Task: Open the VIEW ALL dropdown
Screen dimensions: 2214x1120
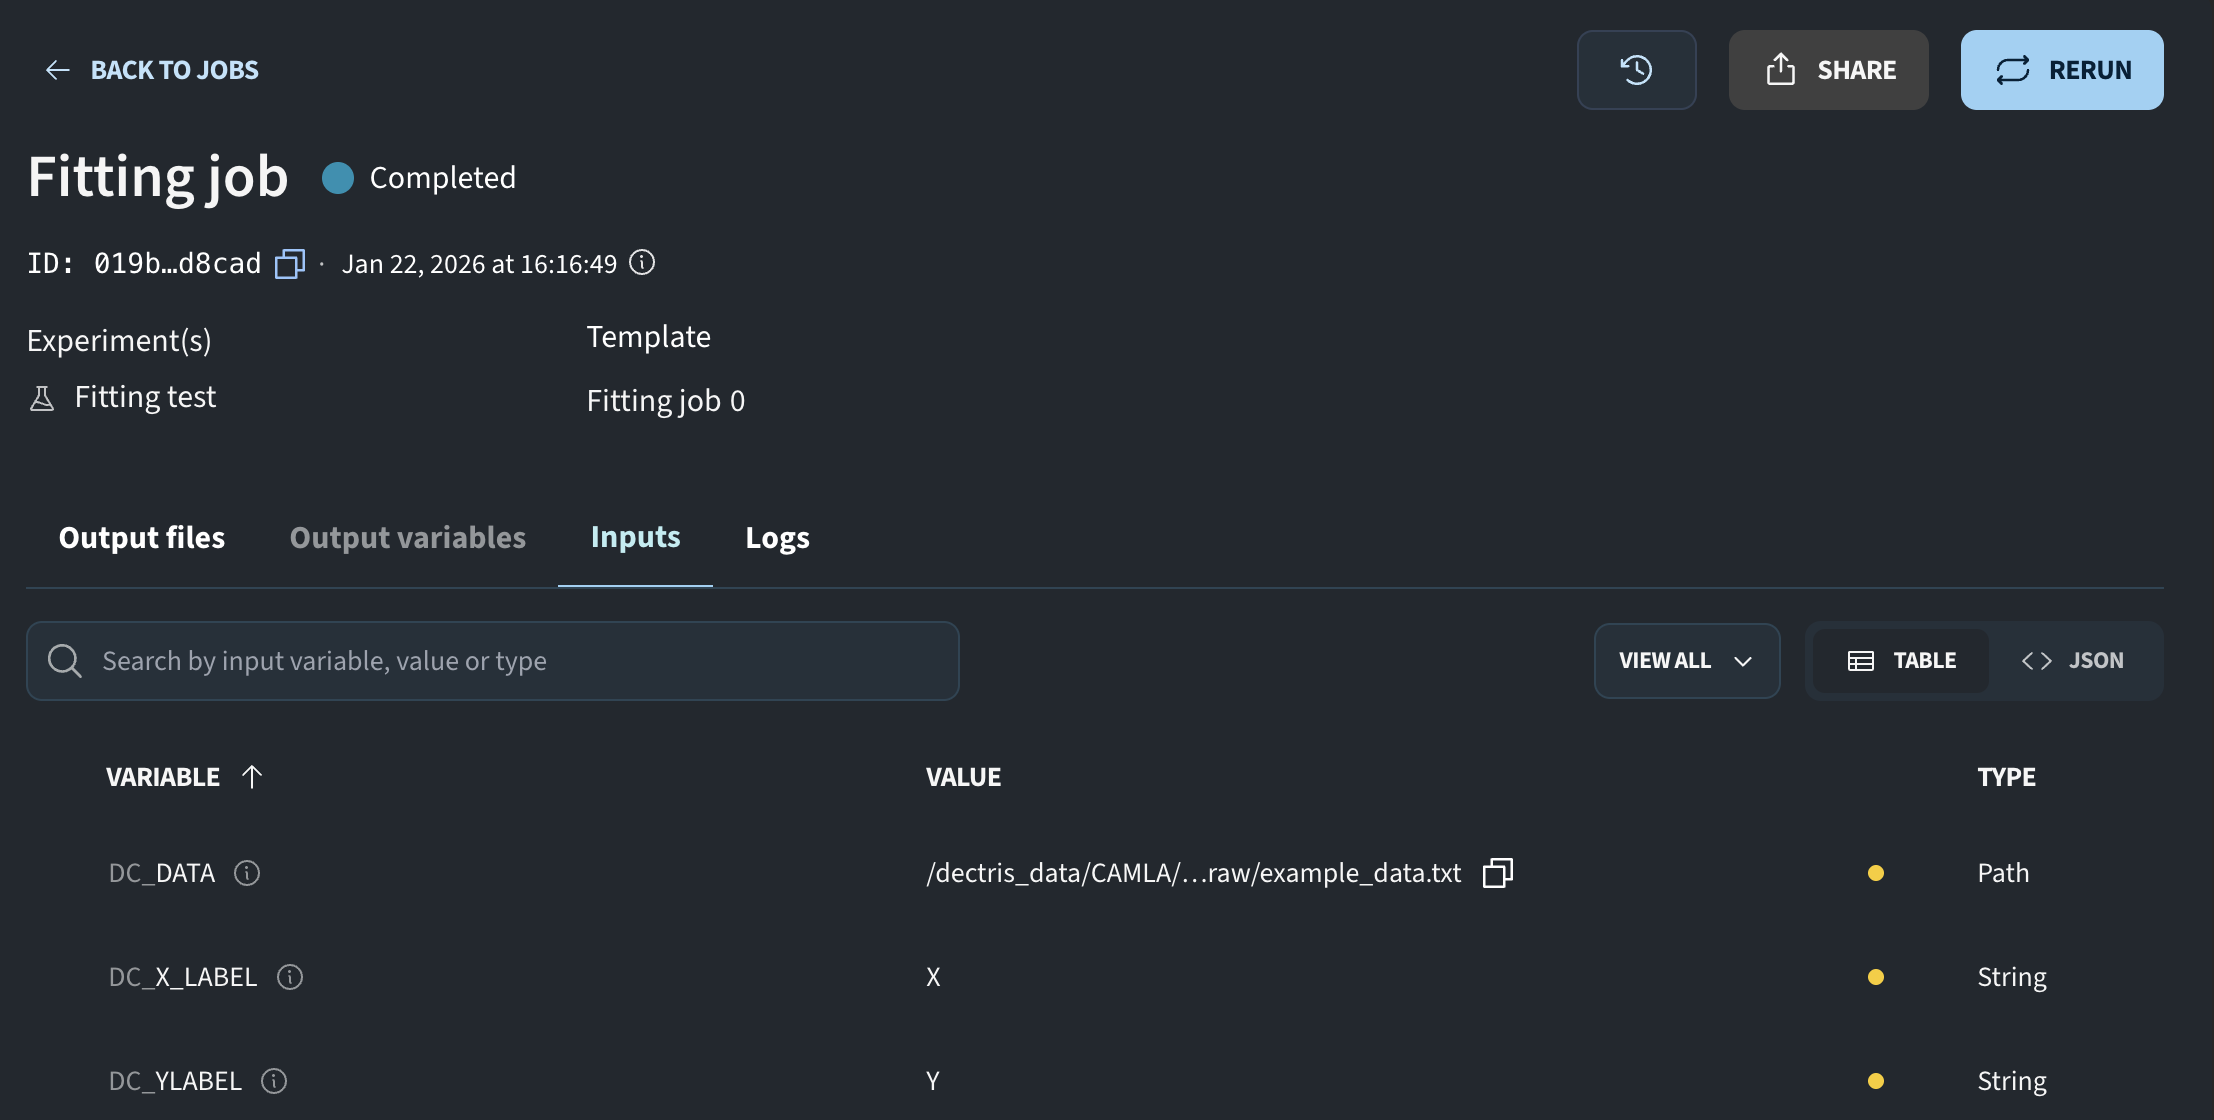Action: (1686, 661)
